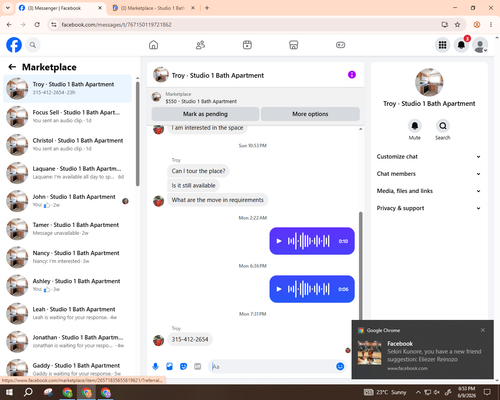Open a new browser tab

(x=207, y=8)
